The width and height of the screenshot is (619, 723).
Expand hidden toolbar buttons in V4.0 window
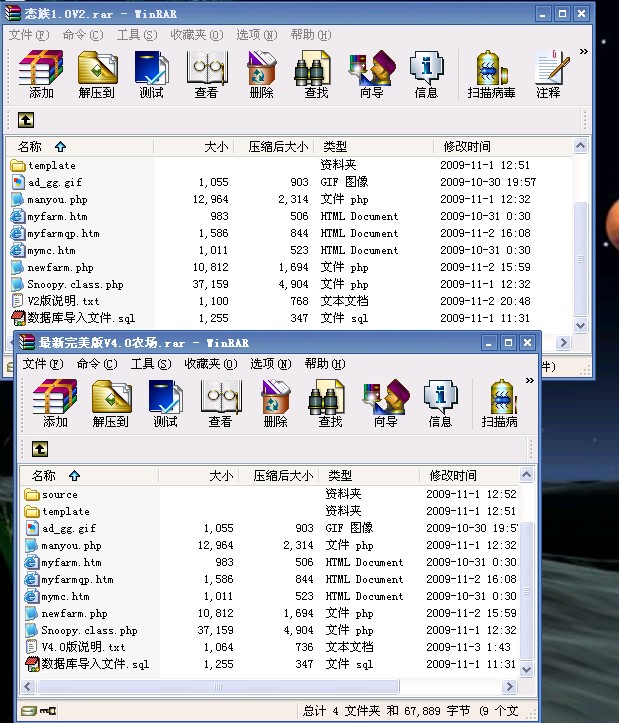coord(530,380)
